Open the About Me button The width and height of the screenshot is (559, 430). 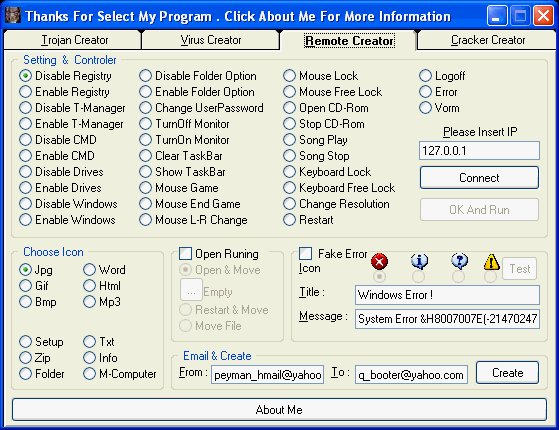[279, 410]
